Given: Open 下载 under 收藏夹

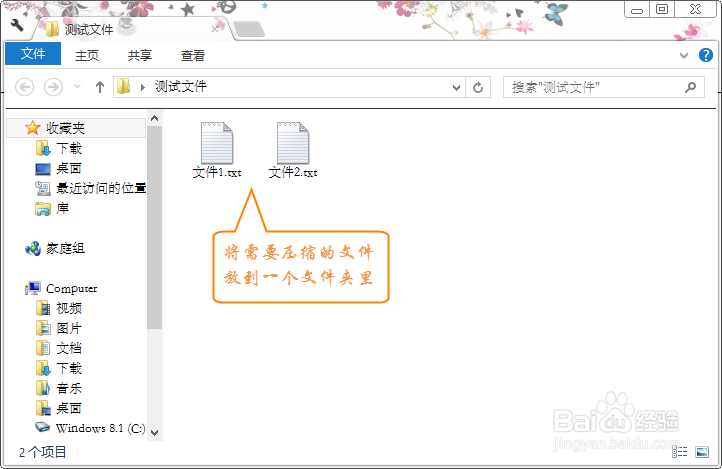Looking at the screenshot, I should [x=69, y=148].
